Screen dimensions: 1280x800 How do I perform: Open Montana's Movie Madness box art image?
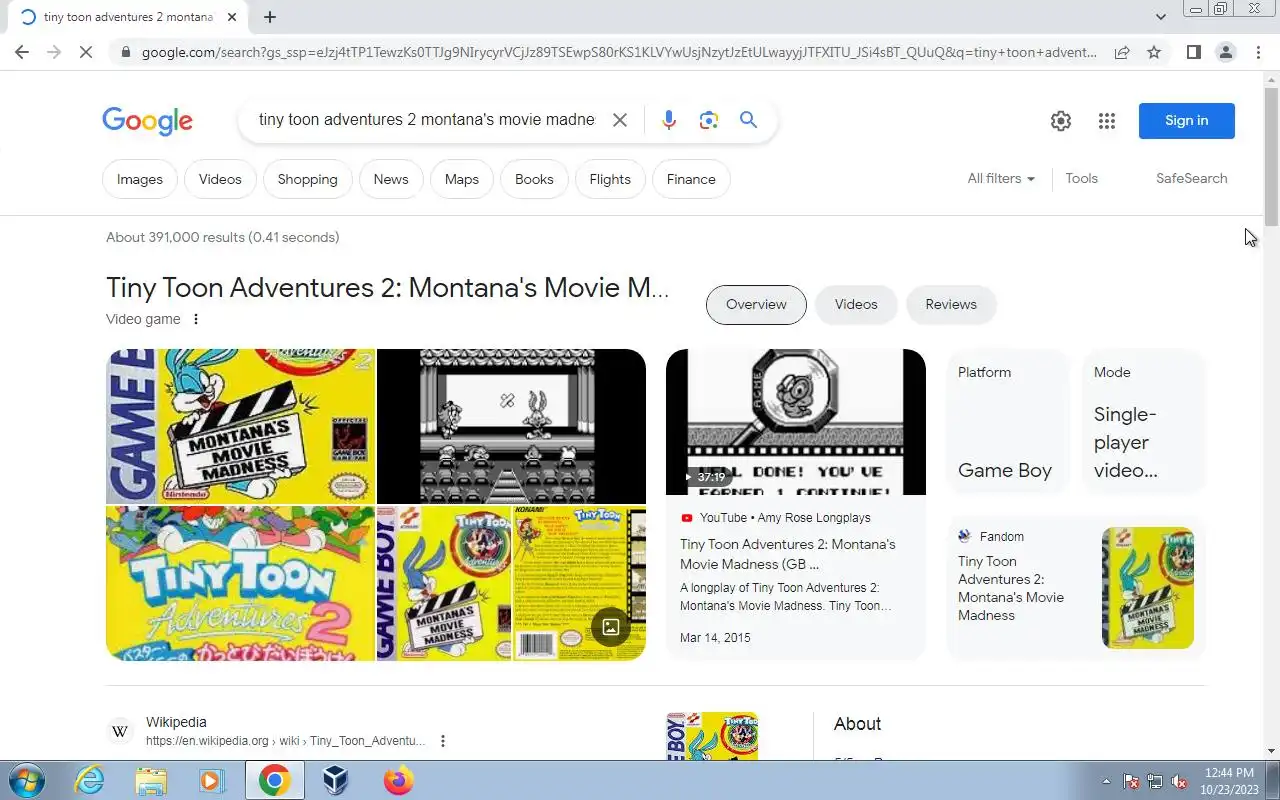point(240,426)
